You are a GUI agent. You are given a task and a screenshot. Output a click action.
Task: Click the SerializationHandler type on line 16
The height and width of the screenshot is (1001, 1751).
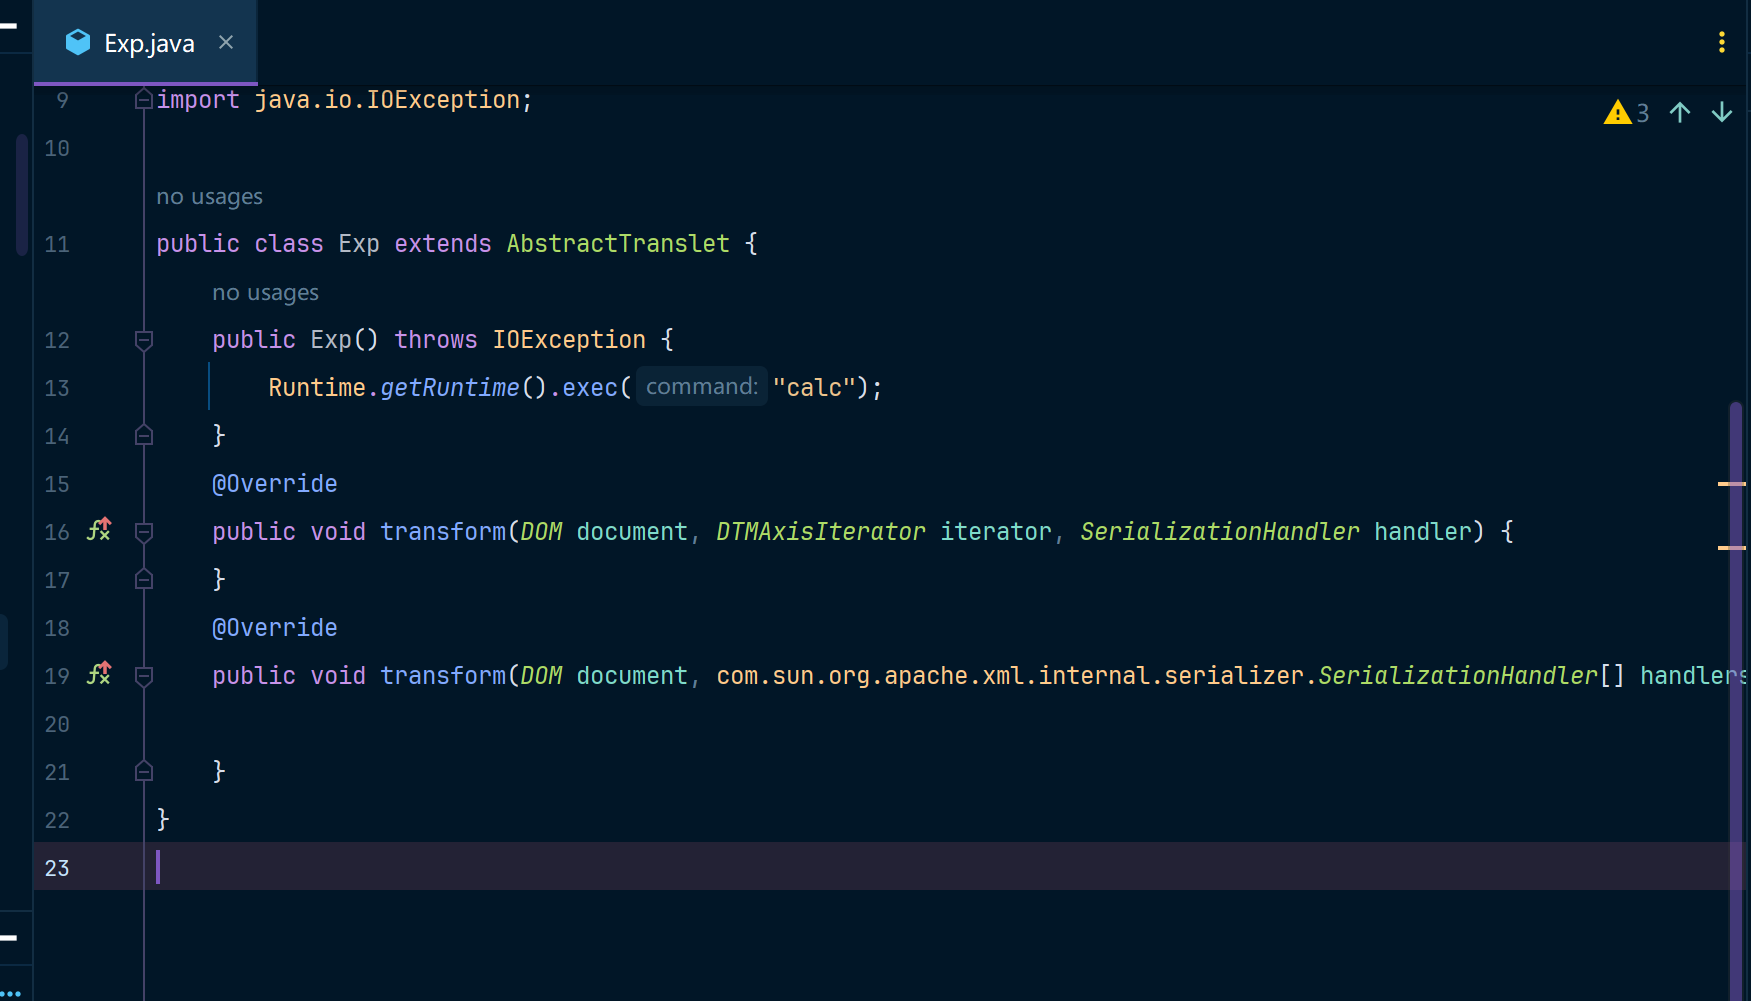pyautogui.click(x=1220, y=532)
